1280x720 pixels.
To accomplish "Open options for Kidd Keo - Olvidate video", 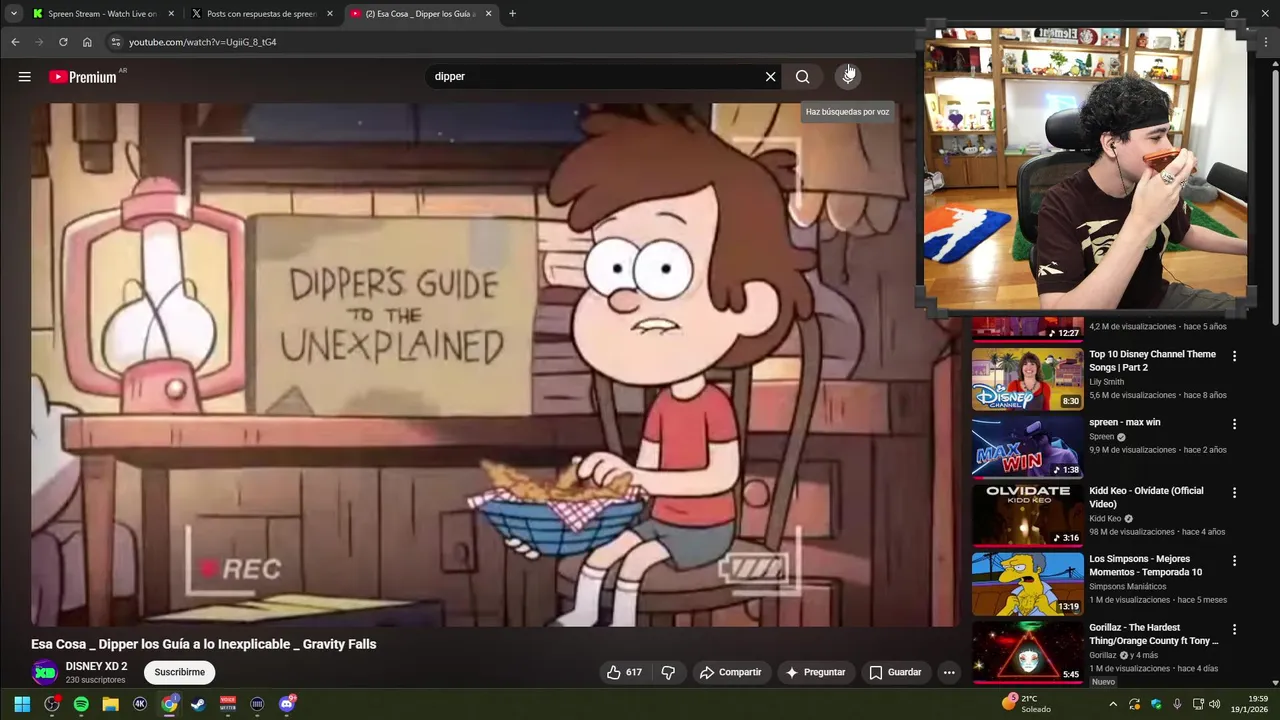I will pyautogui.click(x=1234, y=492).
